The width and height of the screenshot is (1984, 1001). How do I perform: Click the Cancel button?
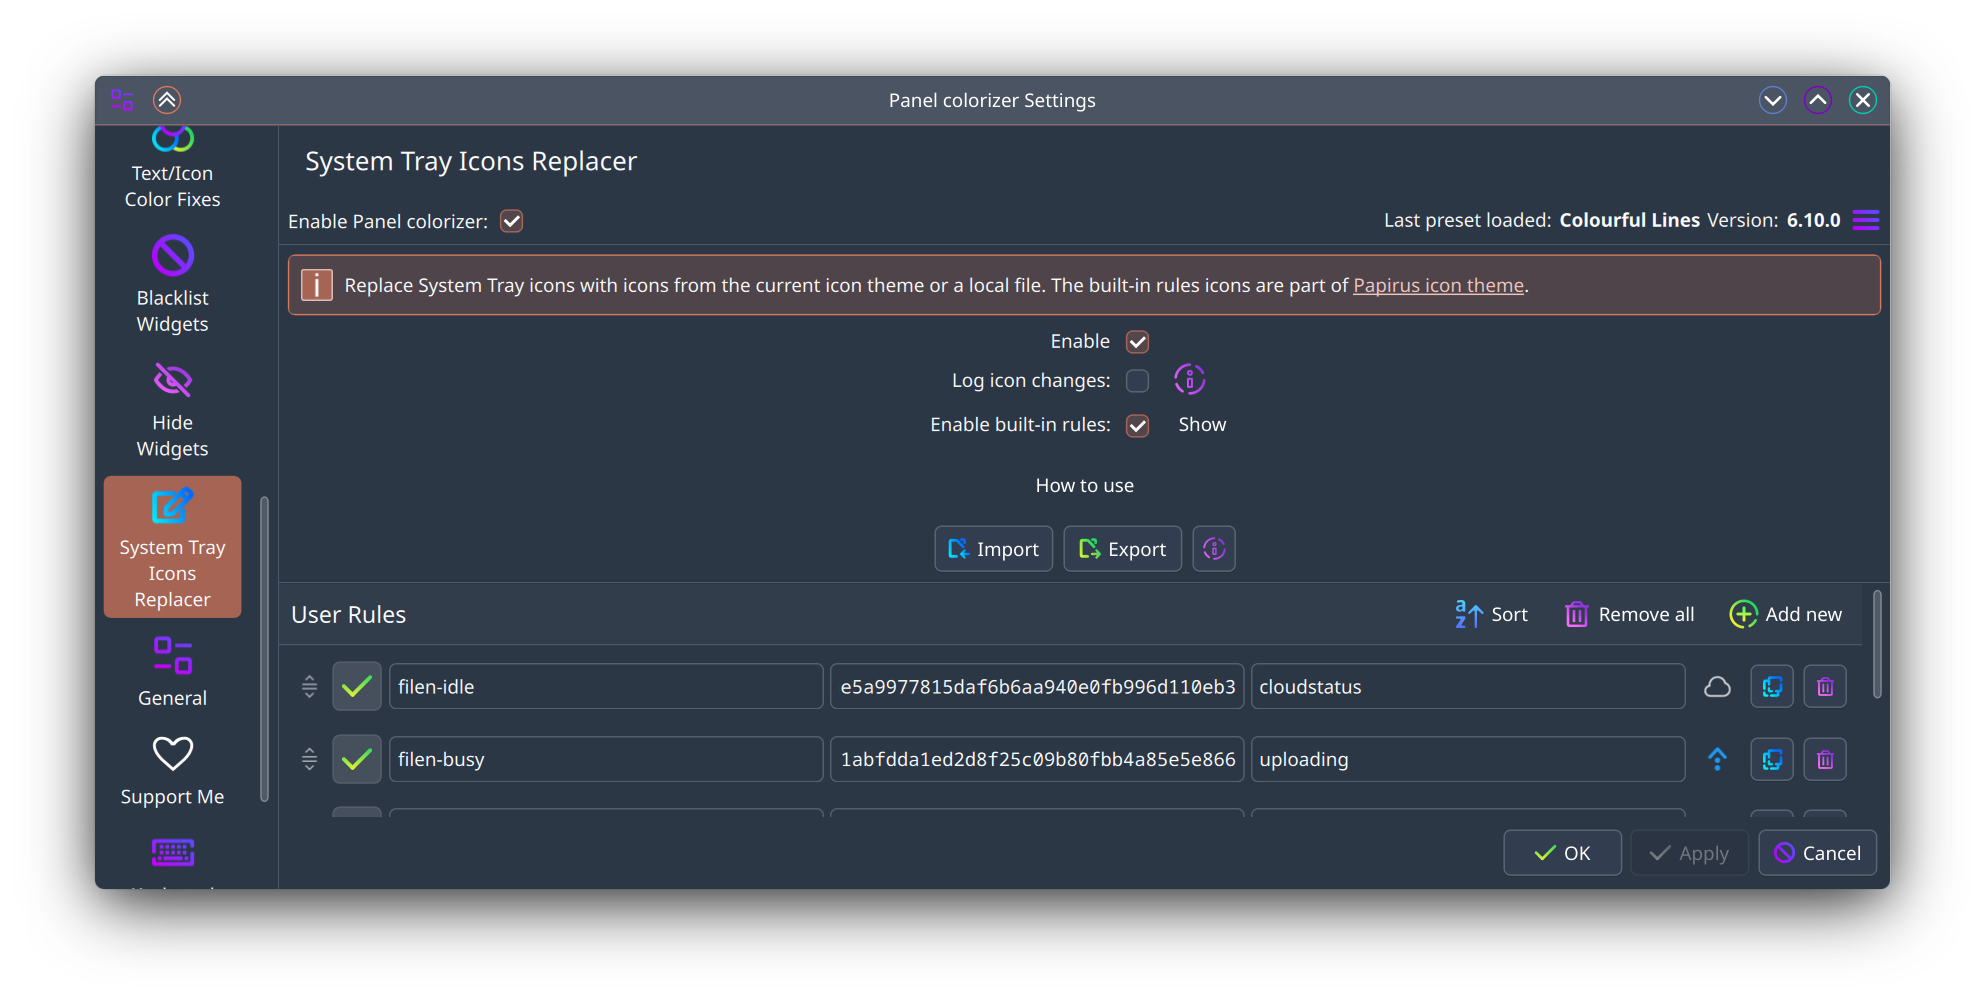(1817, 853)
